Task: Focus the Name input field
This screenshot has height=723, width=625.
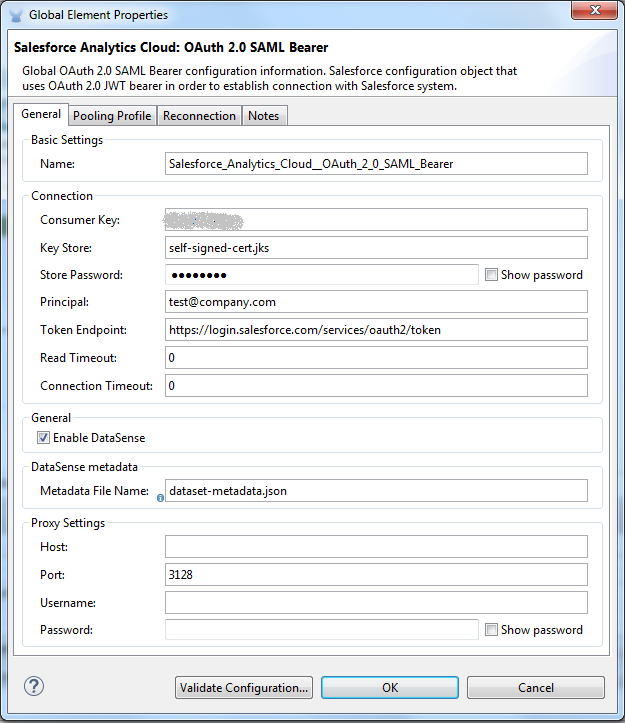Action: click(376, 164)
